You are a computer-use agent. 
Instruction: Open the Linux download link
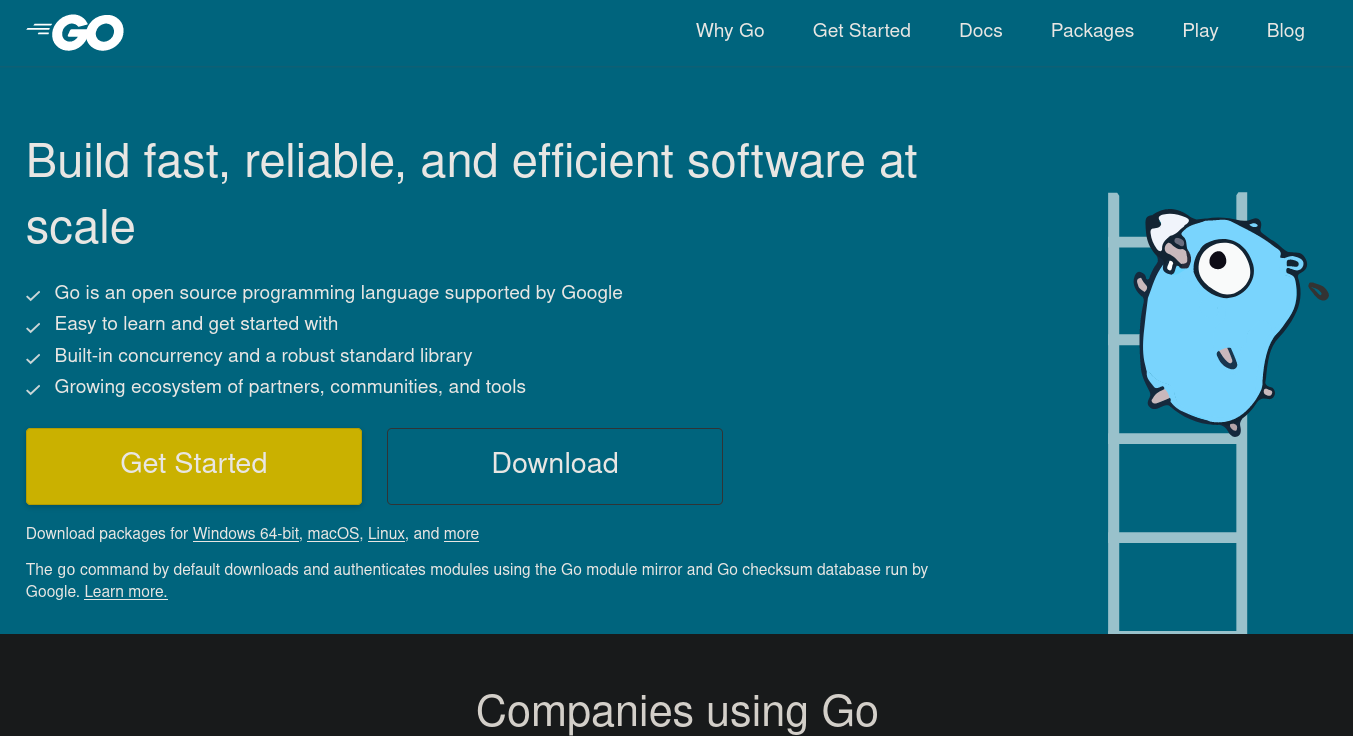386,534
